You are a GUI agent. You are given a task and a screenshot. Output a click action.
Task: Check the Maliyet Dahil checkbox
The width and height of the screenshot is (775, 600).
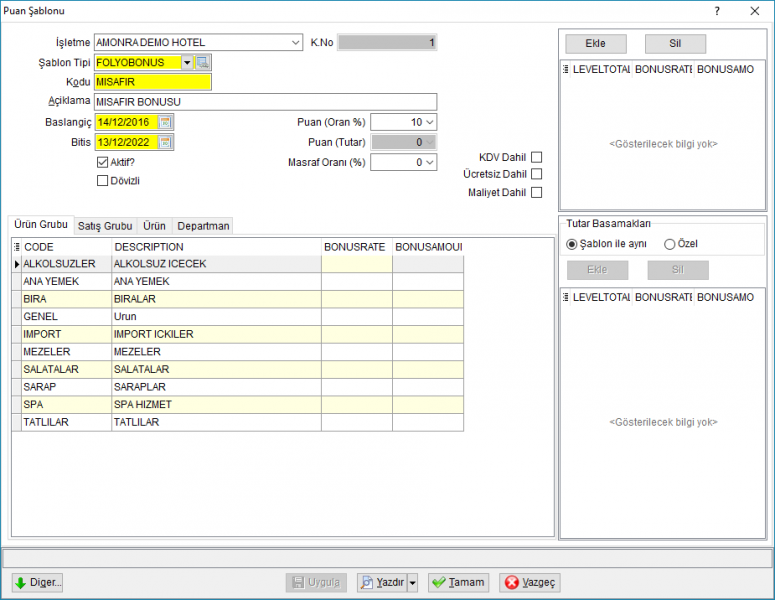[536, 192]
